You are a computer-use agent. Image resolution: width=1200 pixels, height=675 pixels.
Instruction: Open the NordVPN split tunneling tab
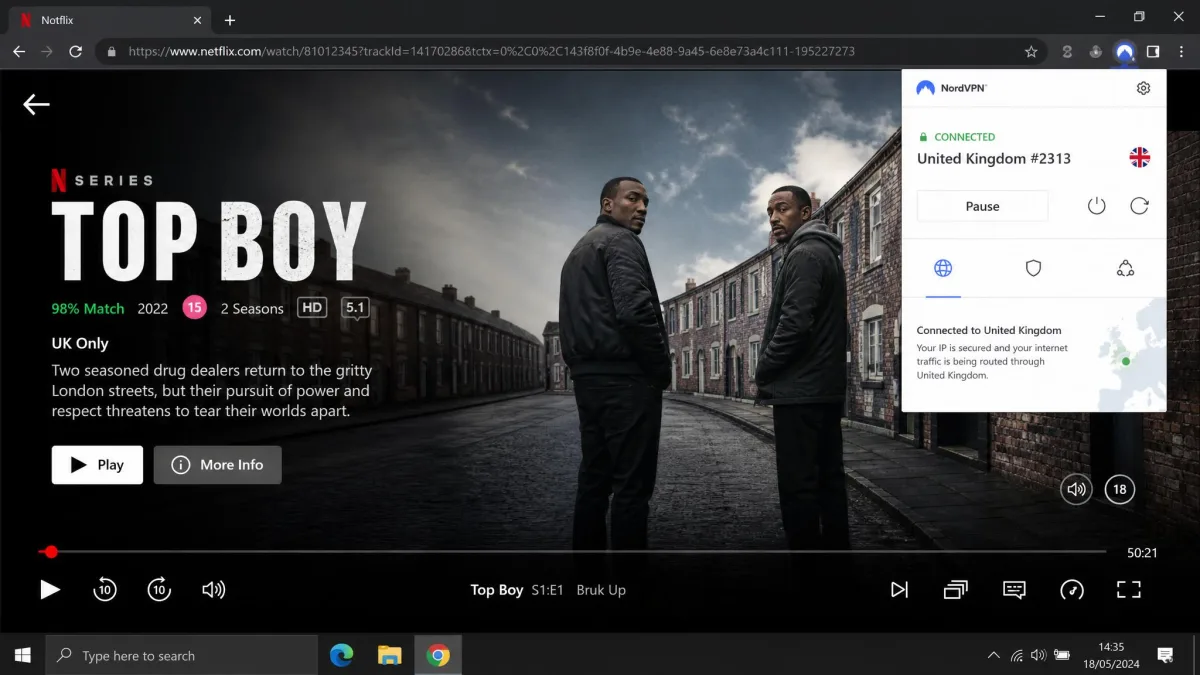click(x=1126, y=268)
